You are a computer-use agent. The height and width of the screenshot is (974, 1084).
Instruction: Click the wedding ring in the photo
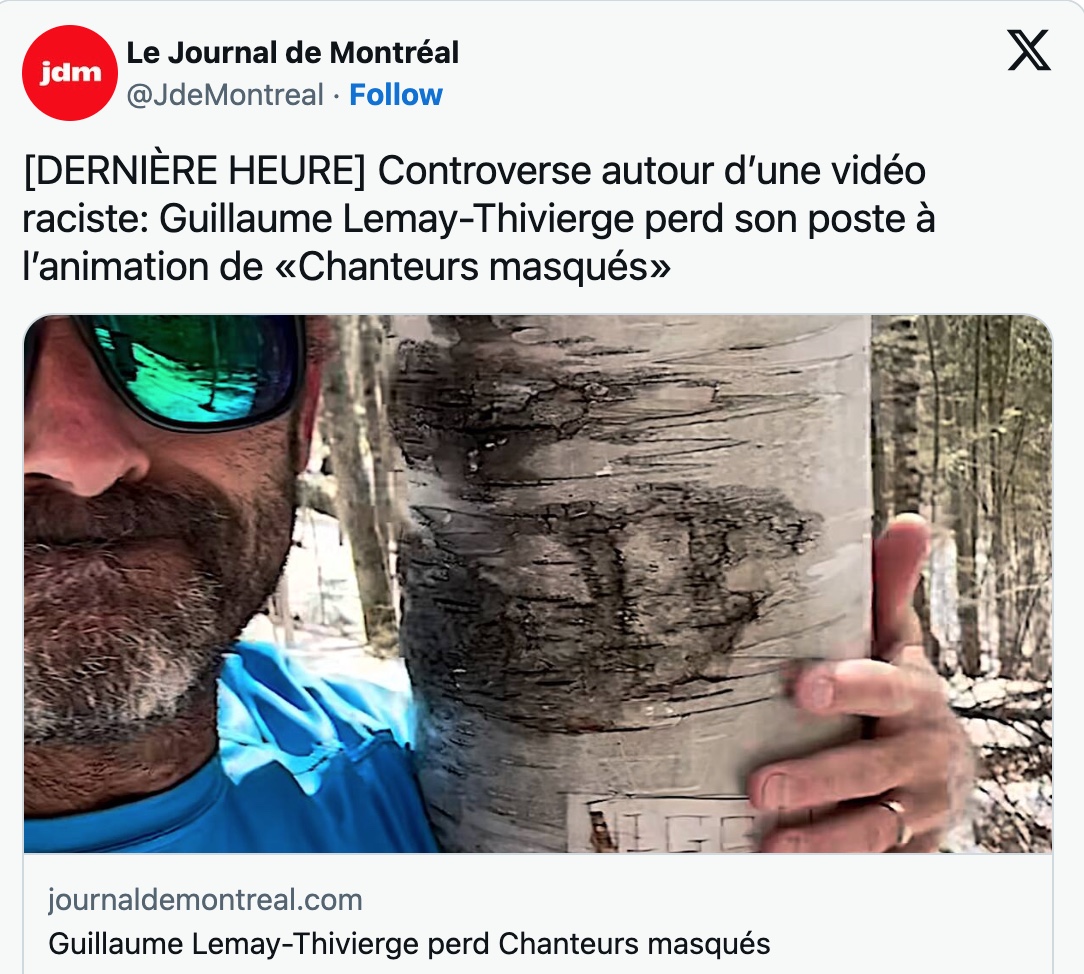[897, 821]
